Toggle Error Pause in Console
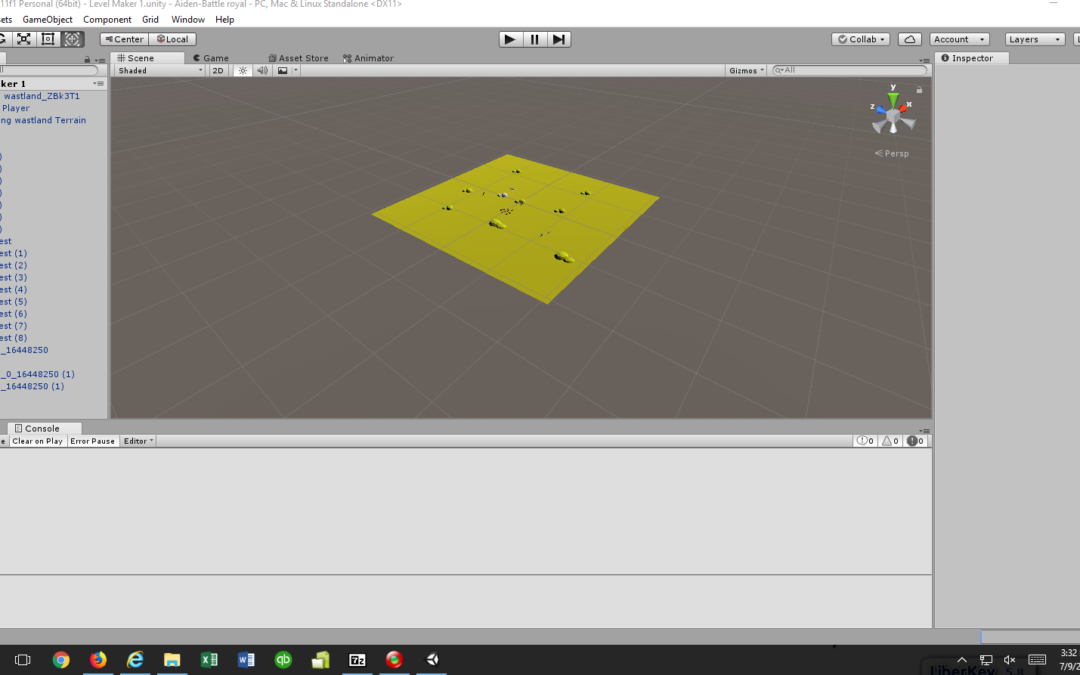This screenshot has width=1080, height=675. [x=92, y=441]
